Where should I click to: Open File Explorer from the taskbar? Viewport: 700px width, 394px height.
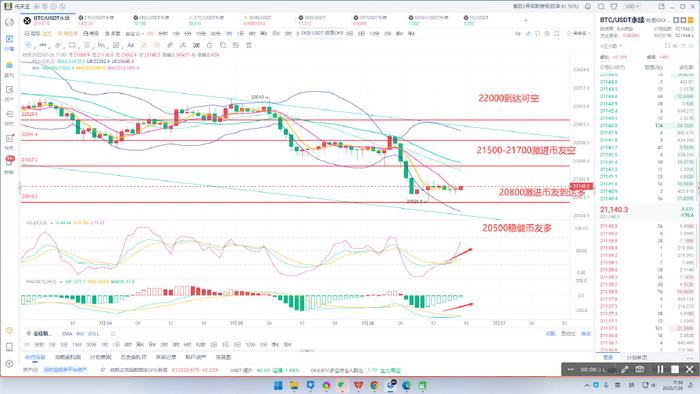pos(294,385)
